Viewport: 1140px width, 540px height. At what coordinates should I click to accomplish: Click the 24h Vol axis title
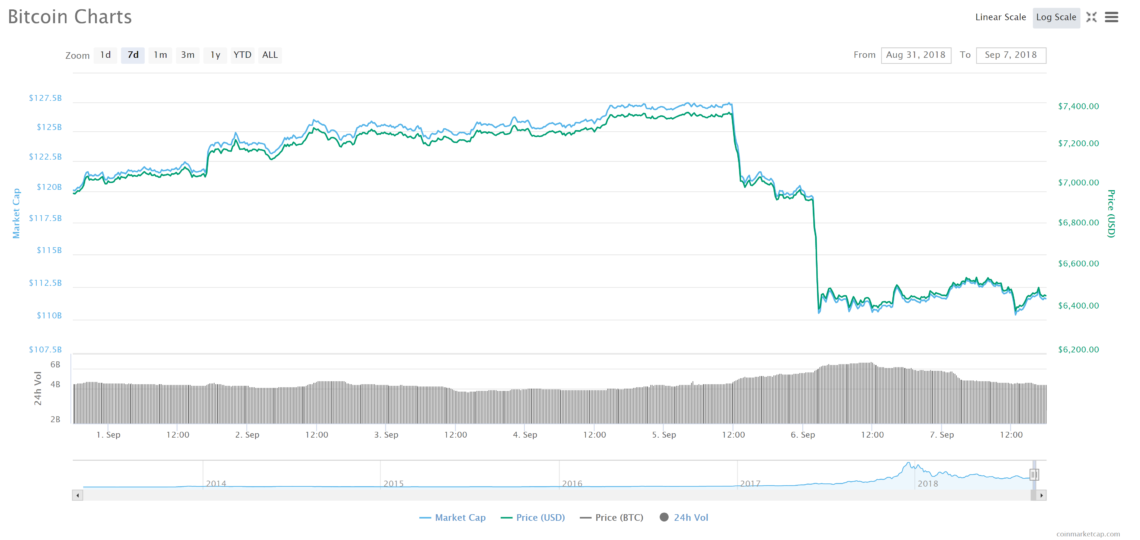point(38,387)
